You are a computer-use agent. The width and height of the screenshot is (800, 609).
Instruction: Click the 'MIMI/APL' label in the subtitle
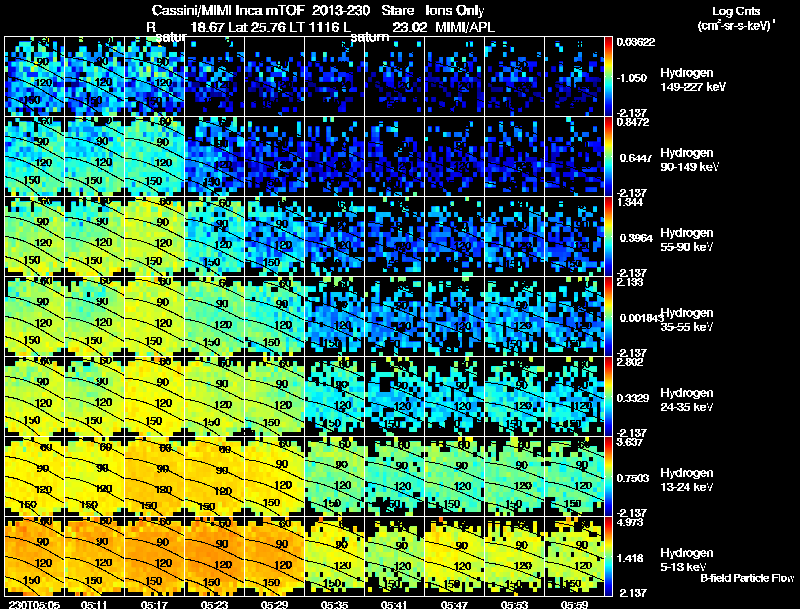click(465, 28)
